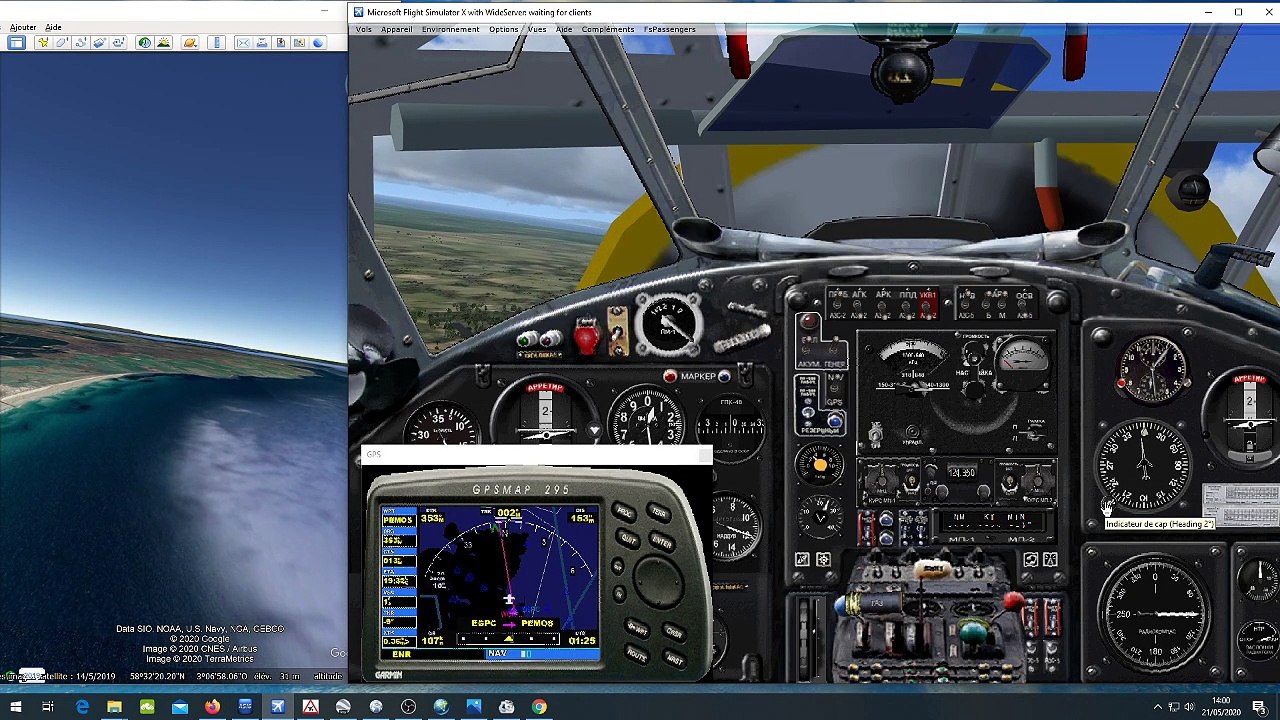The height and width of the screenshot is (720, 1280).
Task: Click the heading indicator gauge on right panel
Action: pyautogui.click(x=1146, y=465)
